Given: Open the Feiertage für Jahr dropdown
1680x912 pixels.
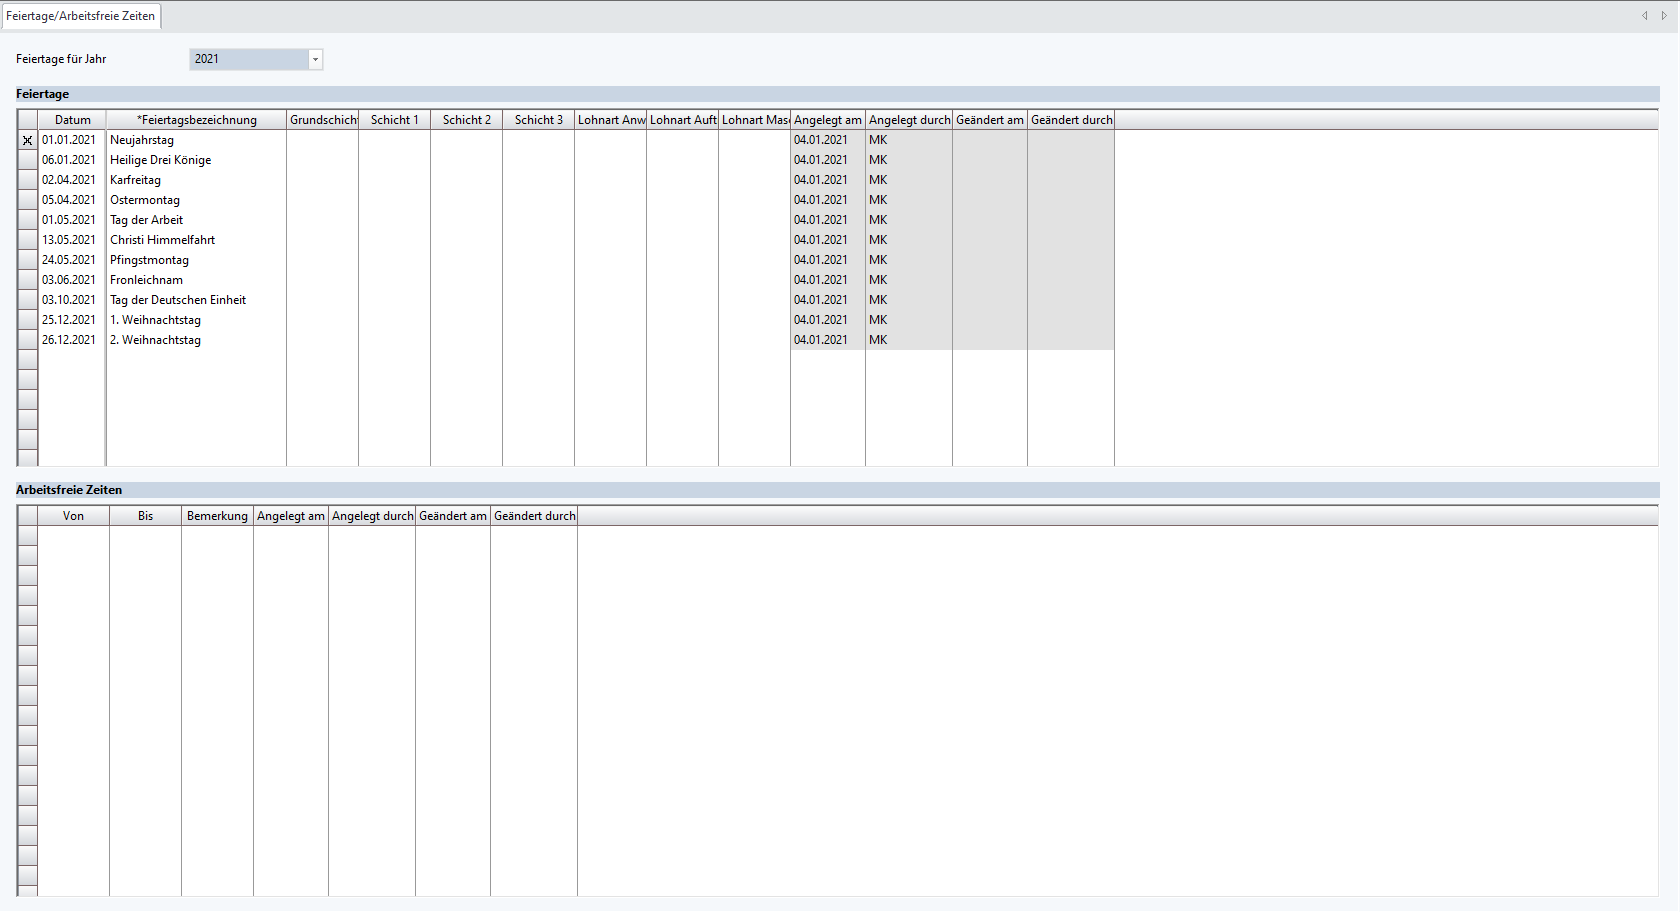Looking at the screenshot, I should tap(315, 60).
